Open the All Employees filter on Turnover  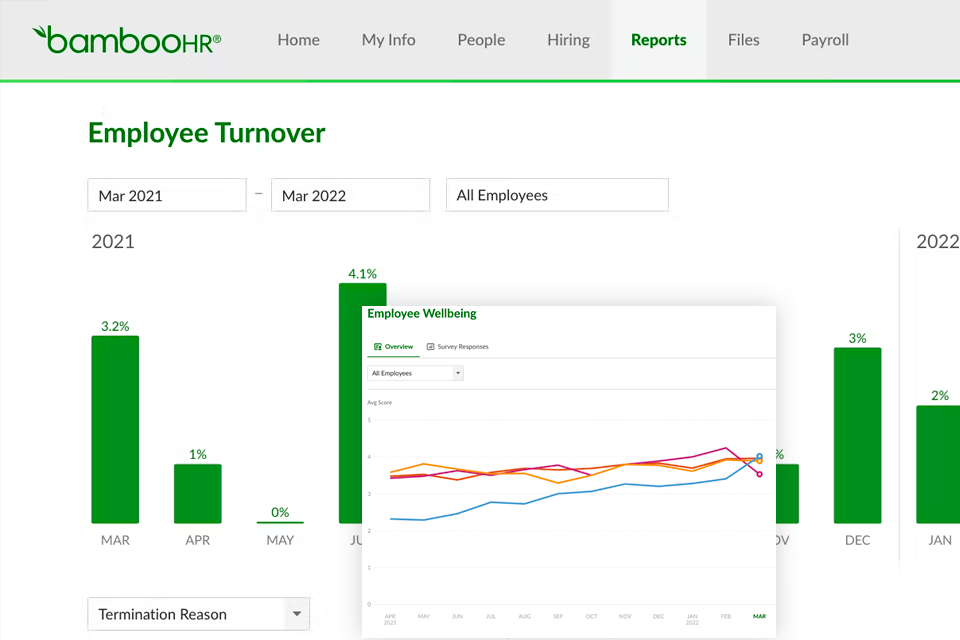[557, 195]
